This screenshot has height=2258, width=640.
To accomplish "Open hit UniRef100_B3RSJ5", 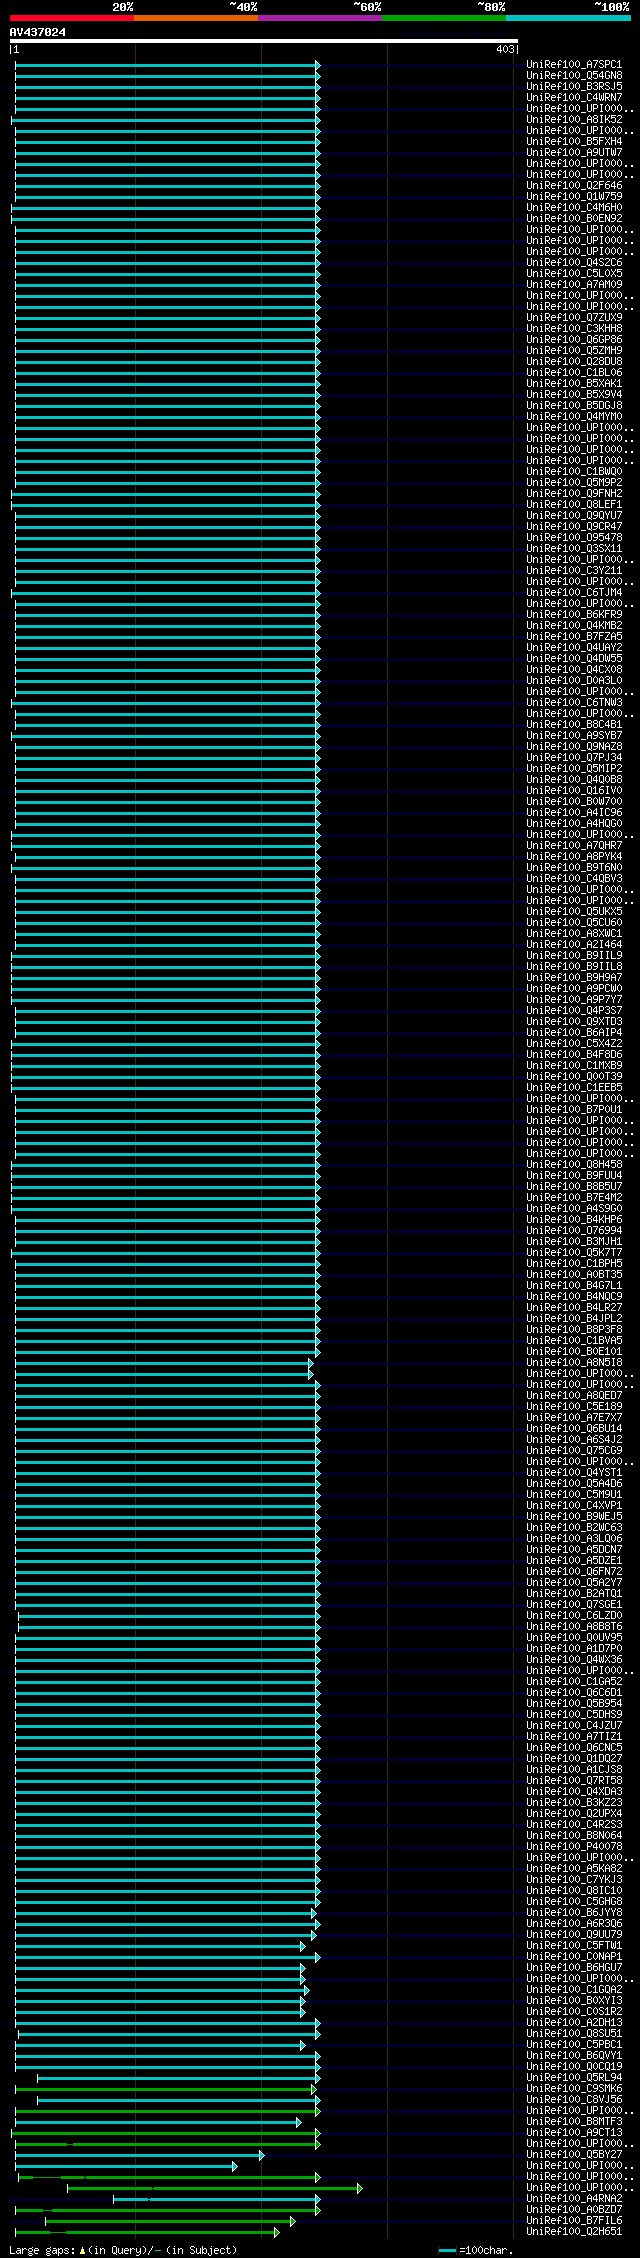I will click(574, 86).
